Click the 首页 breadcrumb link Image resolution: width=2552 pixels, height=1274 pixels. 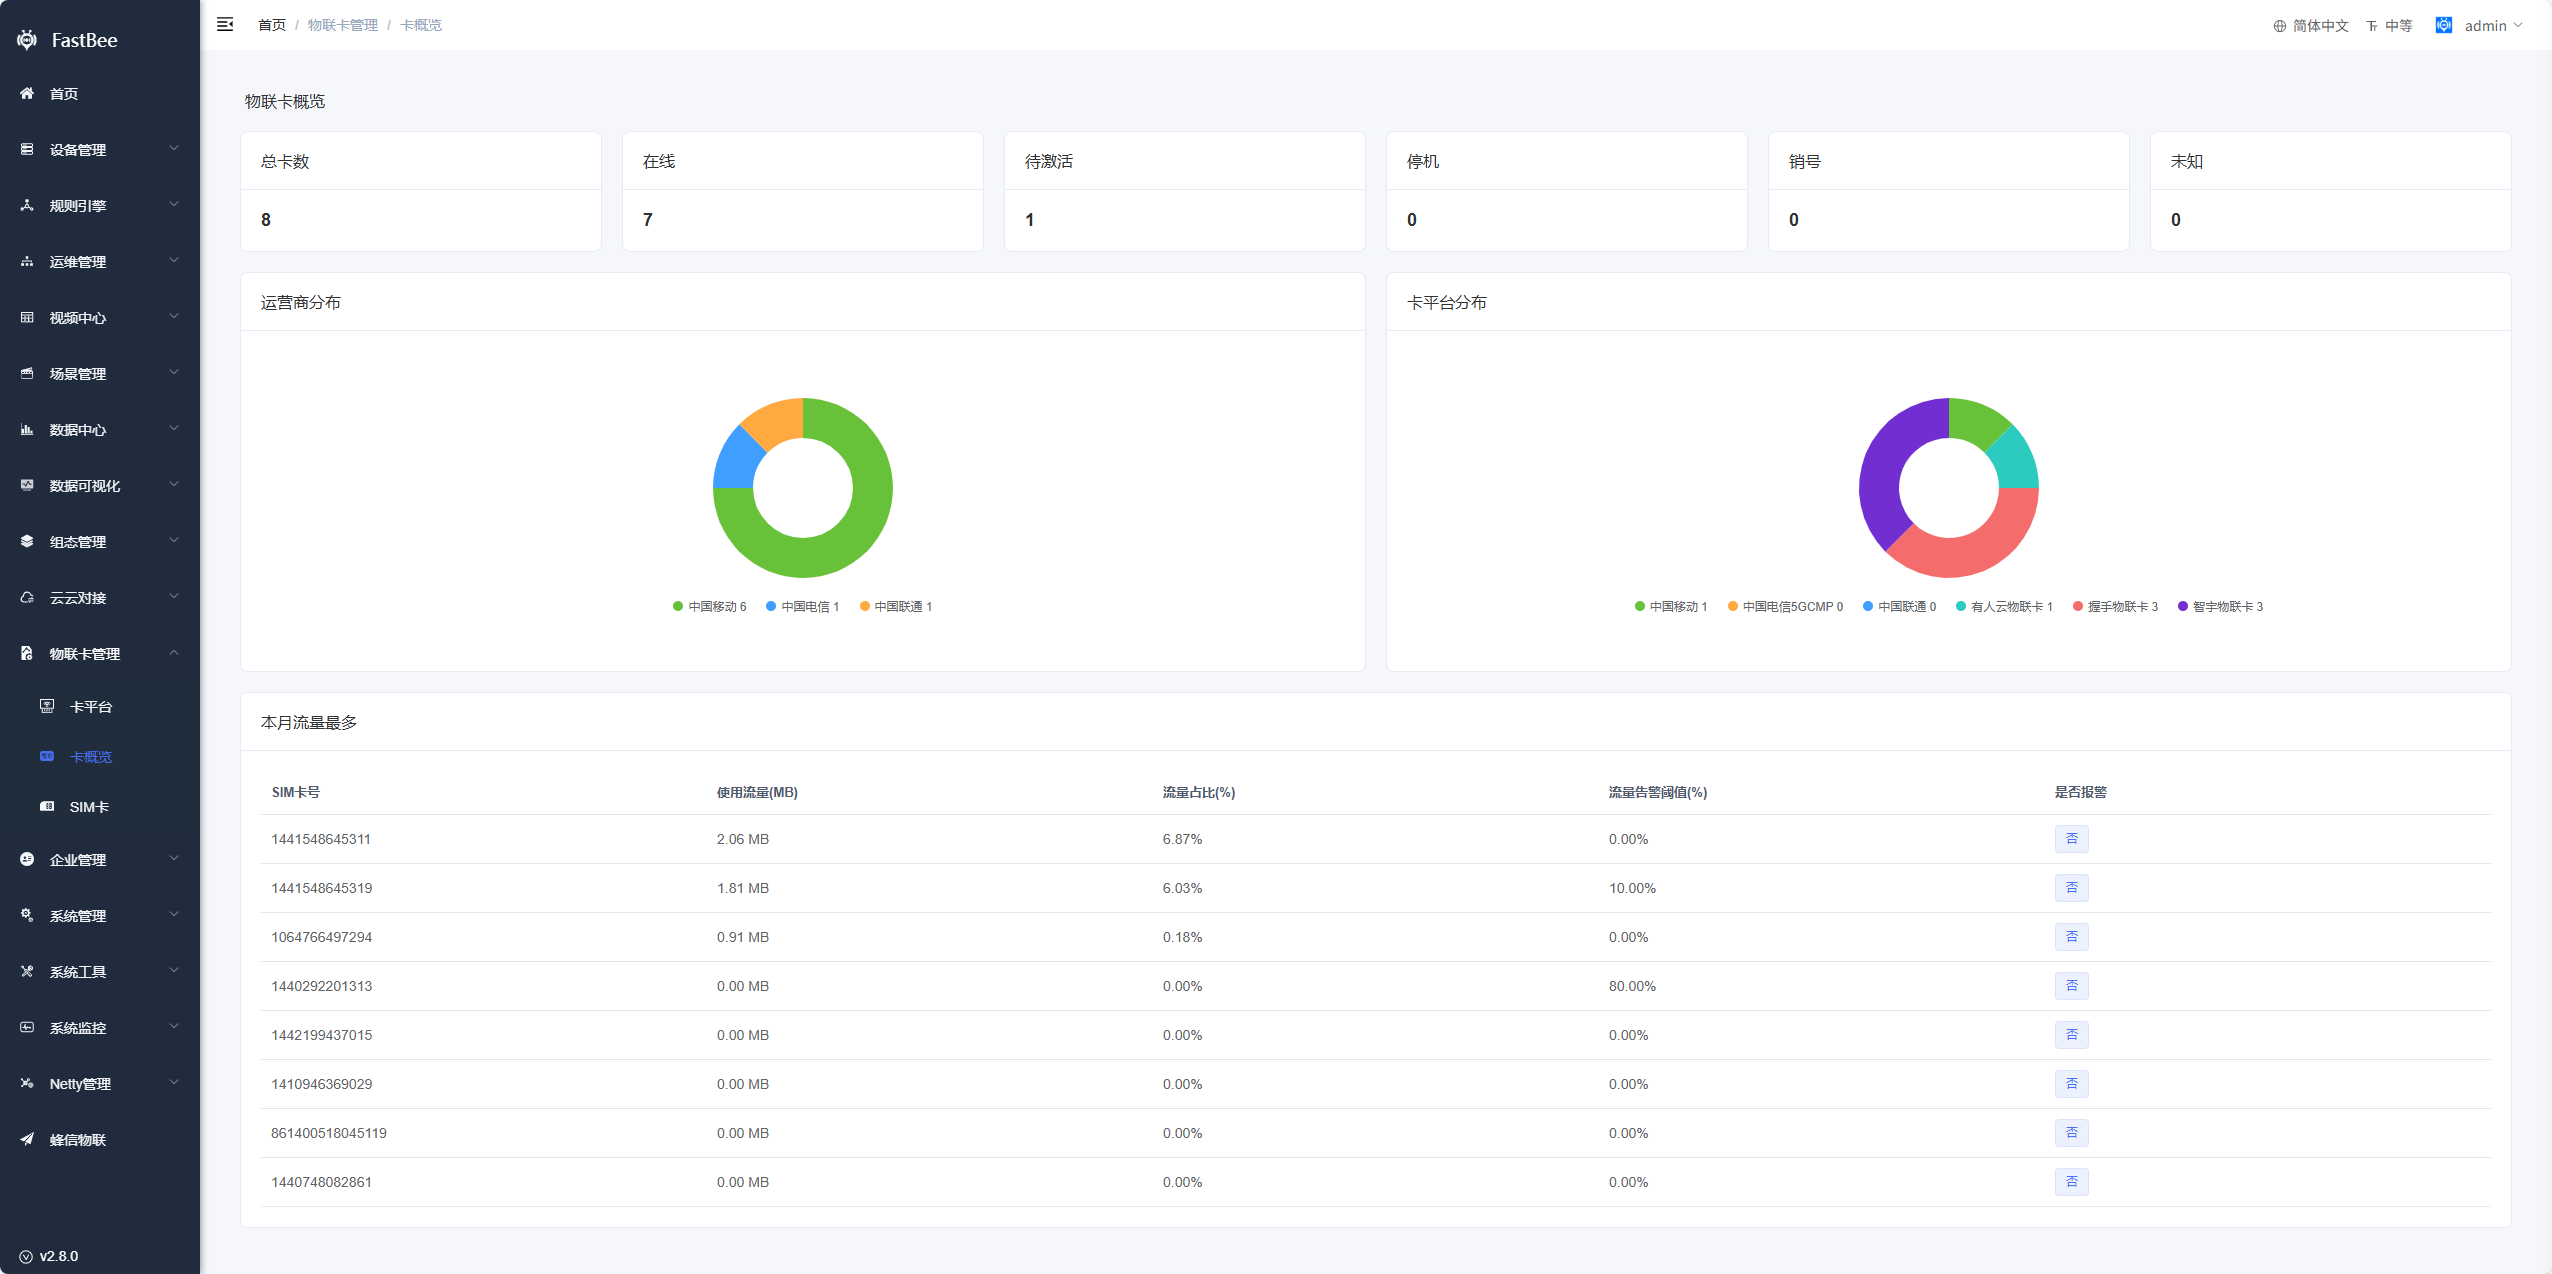(271, 25)
